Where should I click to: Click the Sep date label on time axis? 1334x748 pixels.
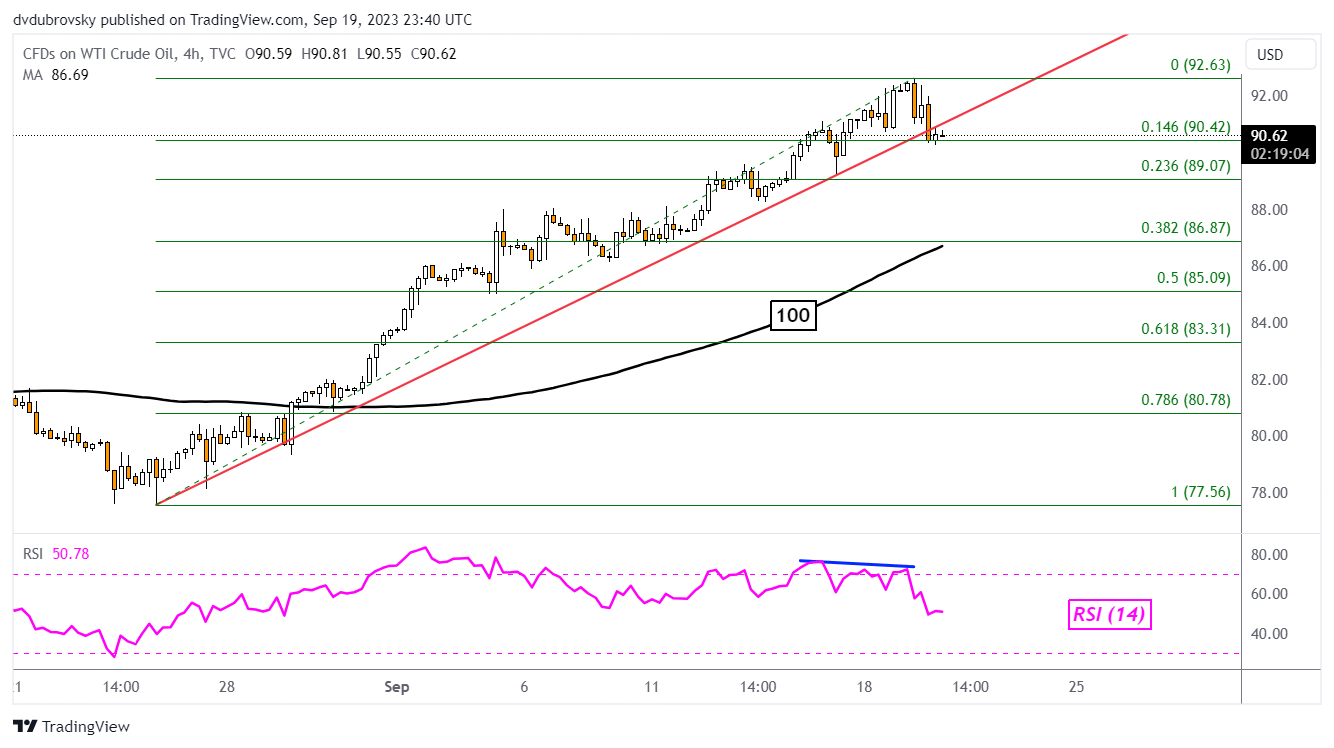[397, 687]
